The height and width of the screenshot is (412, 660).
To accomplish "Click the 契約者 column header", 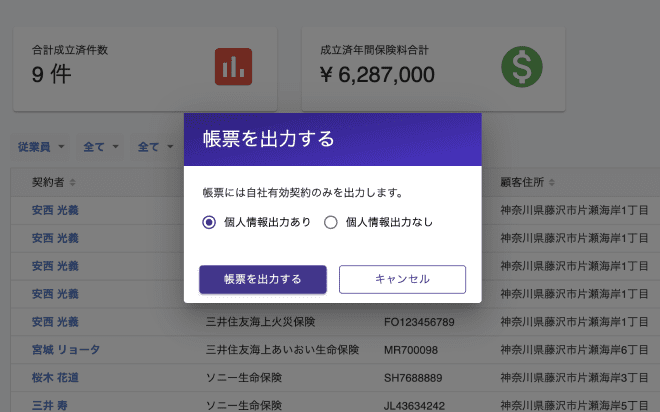I will pos(48,182).
